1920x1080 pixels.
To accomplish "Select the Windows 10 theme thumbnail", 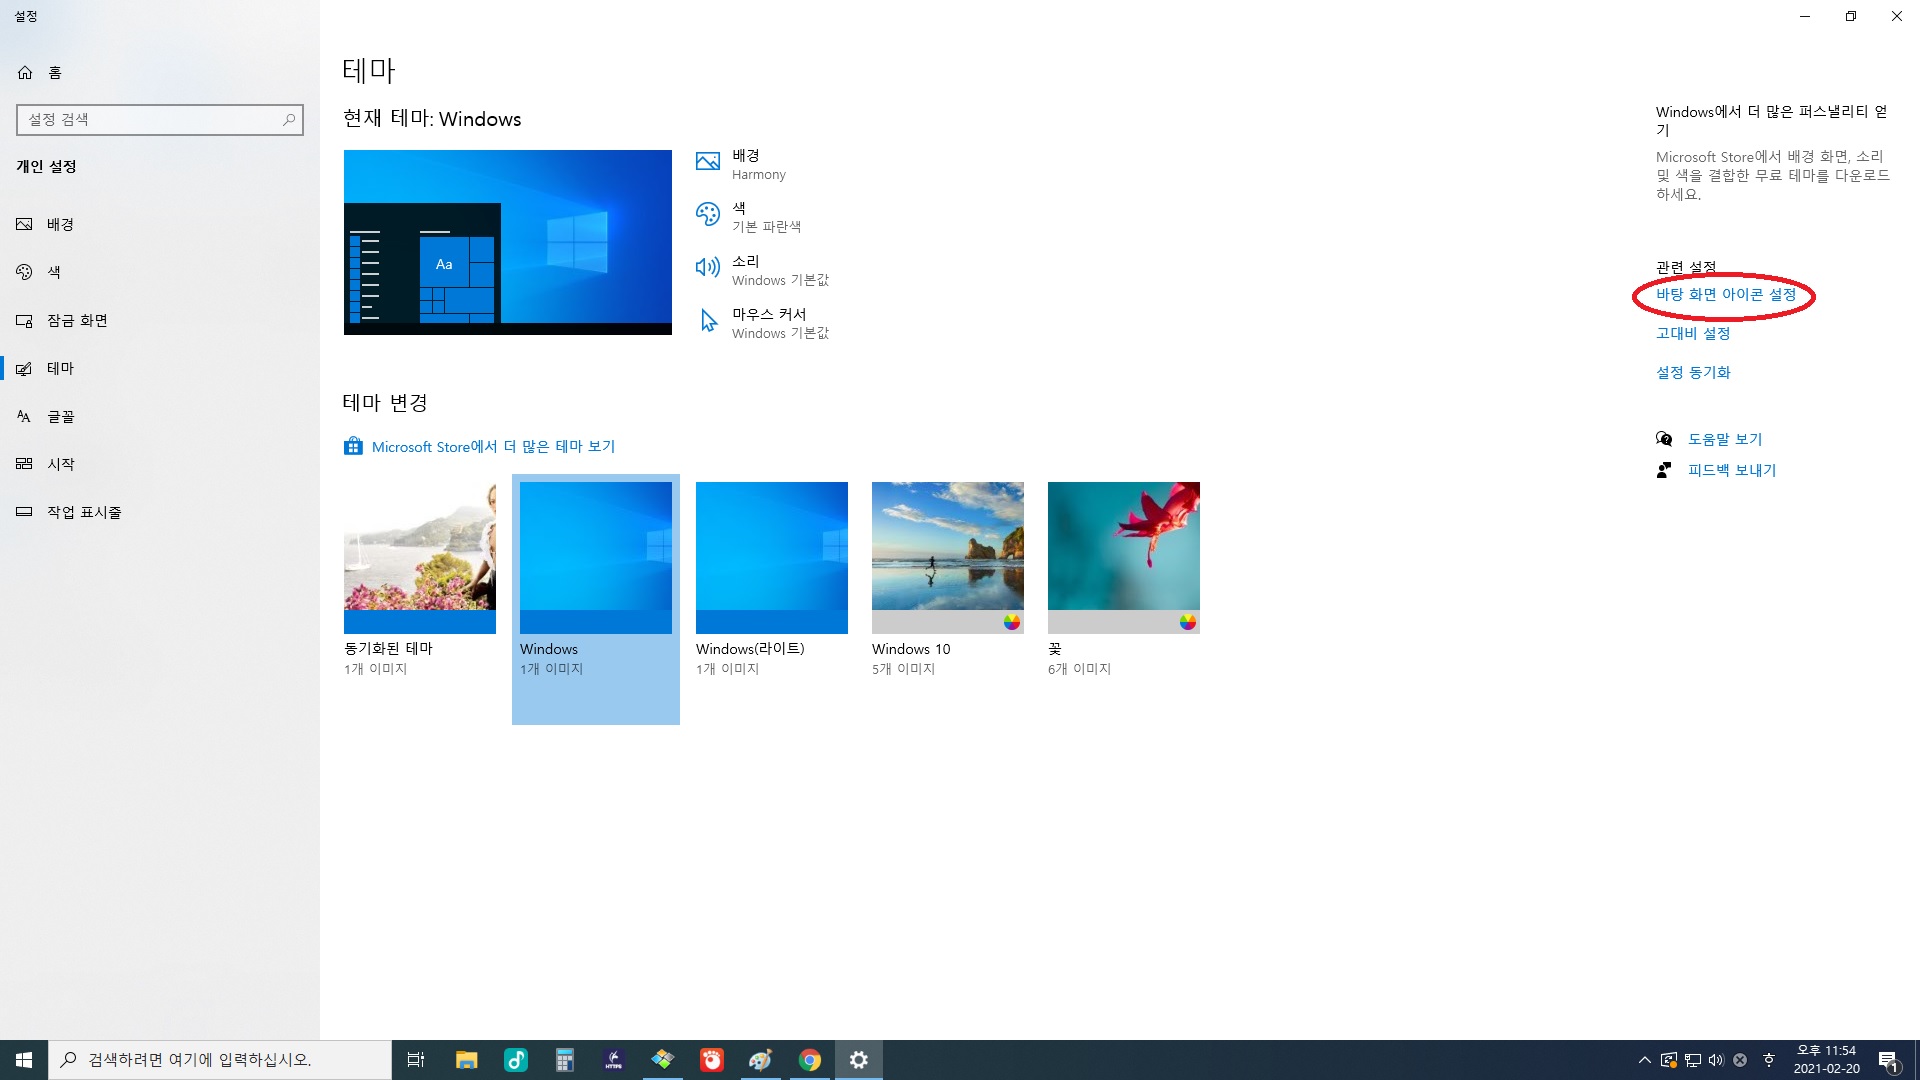I will click(x=947, y=557).
